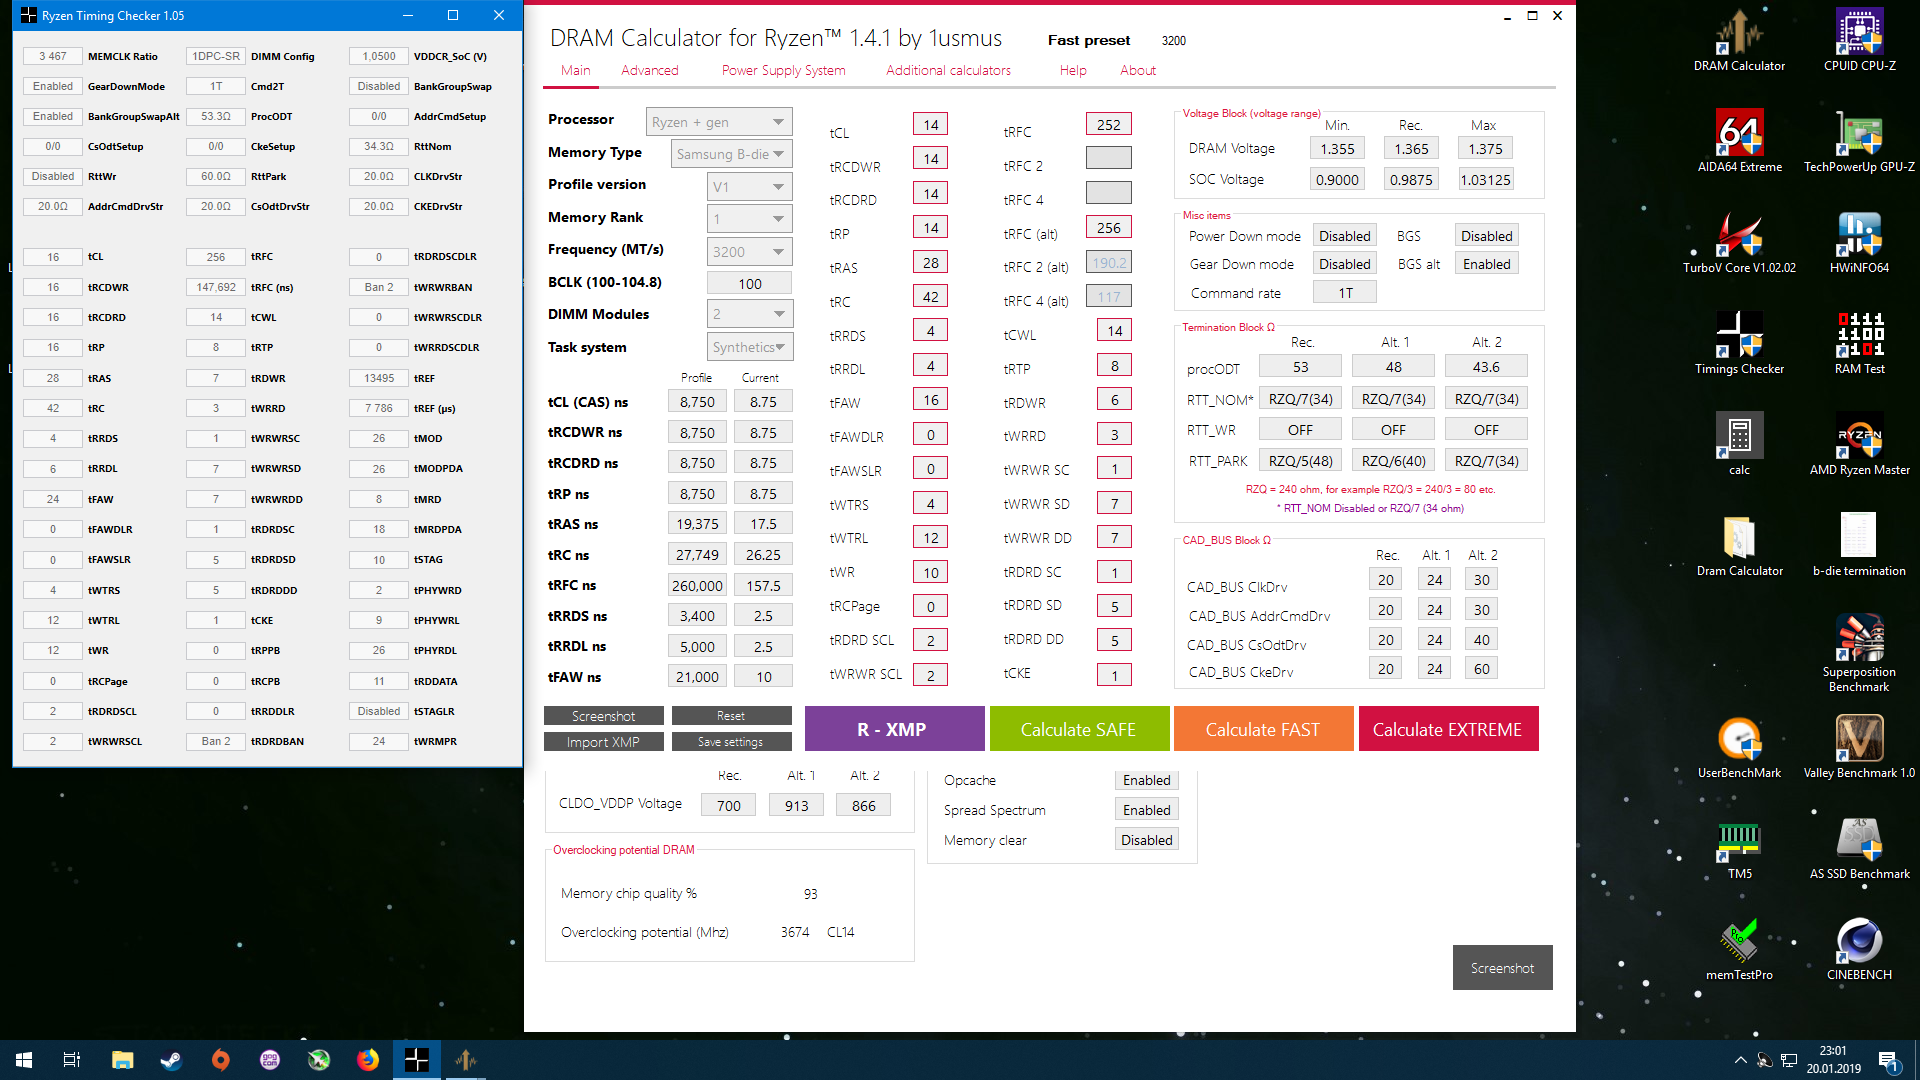Open Task View on taskbar
Image resolution: width=1920 pixels, height=1080 pixels.
(72, 1060)
